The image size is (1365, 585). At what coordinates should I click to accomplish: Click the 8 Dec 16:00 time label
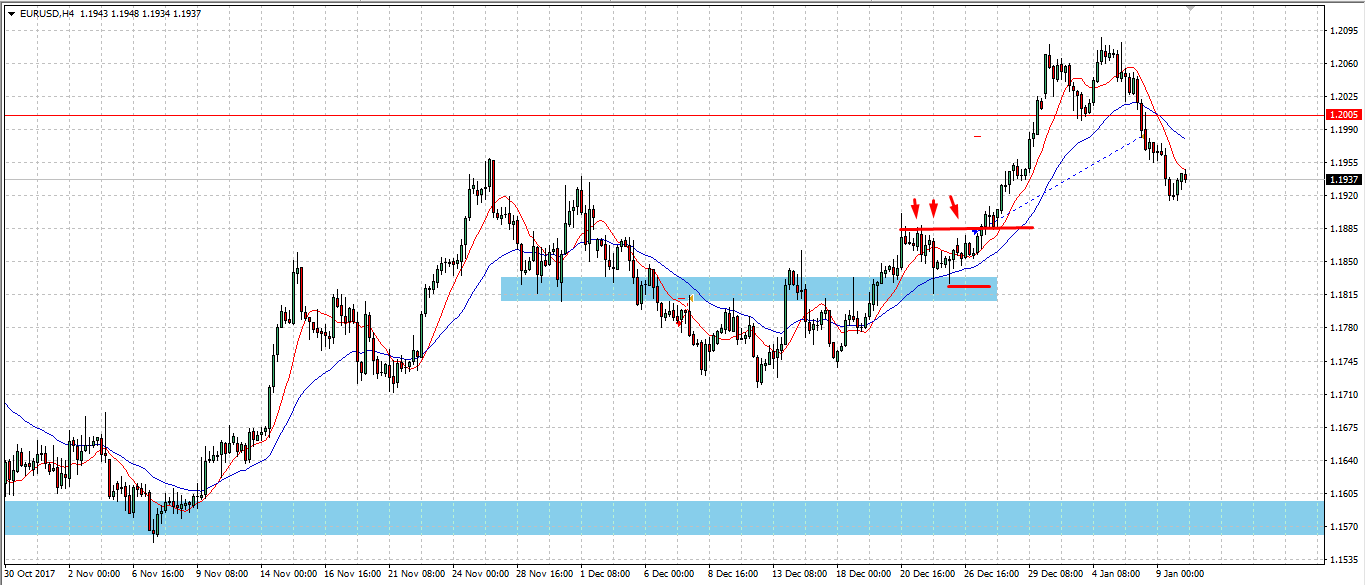click(x=734, y=574)
